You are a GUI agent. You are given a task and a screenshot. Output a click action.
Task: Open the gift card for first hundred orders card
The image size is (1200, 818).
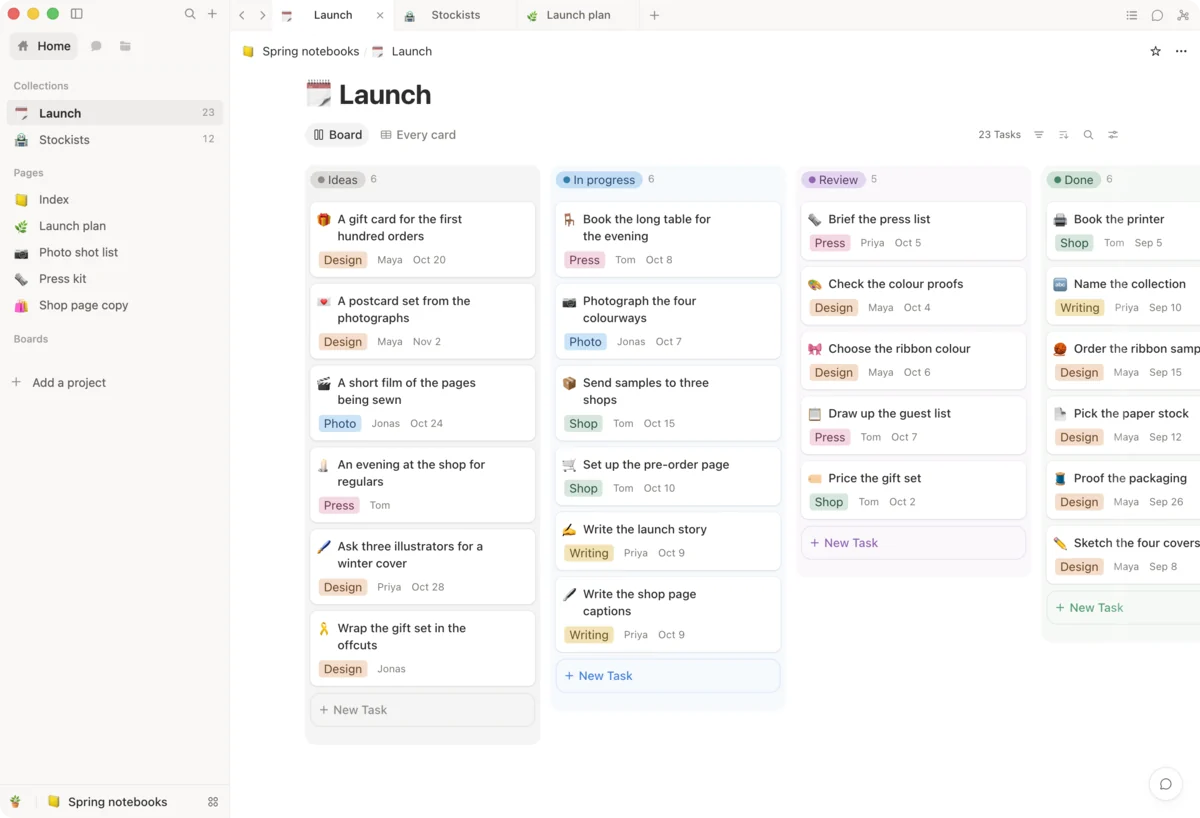click(x=422, y=239)
